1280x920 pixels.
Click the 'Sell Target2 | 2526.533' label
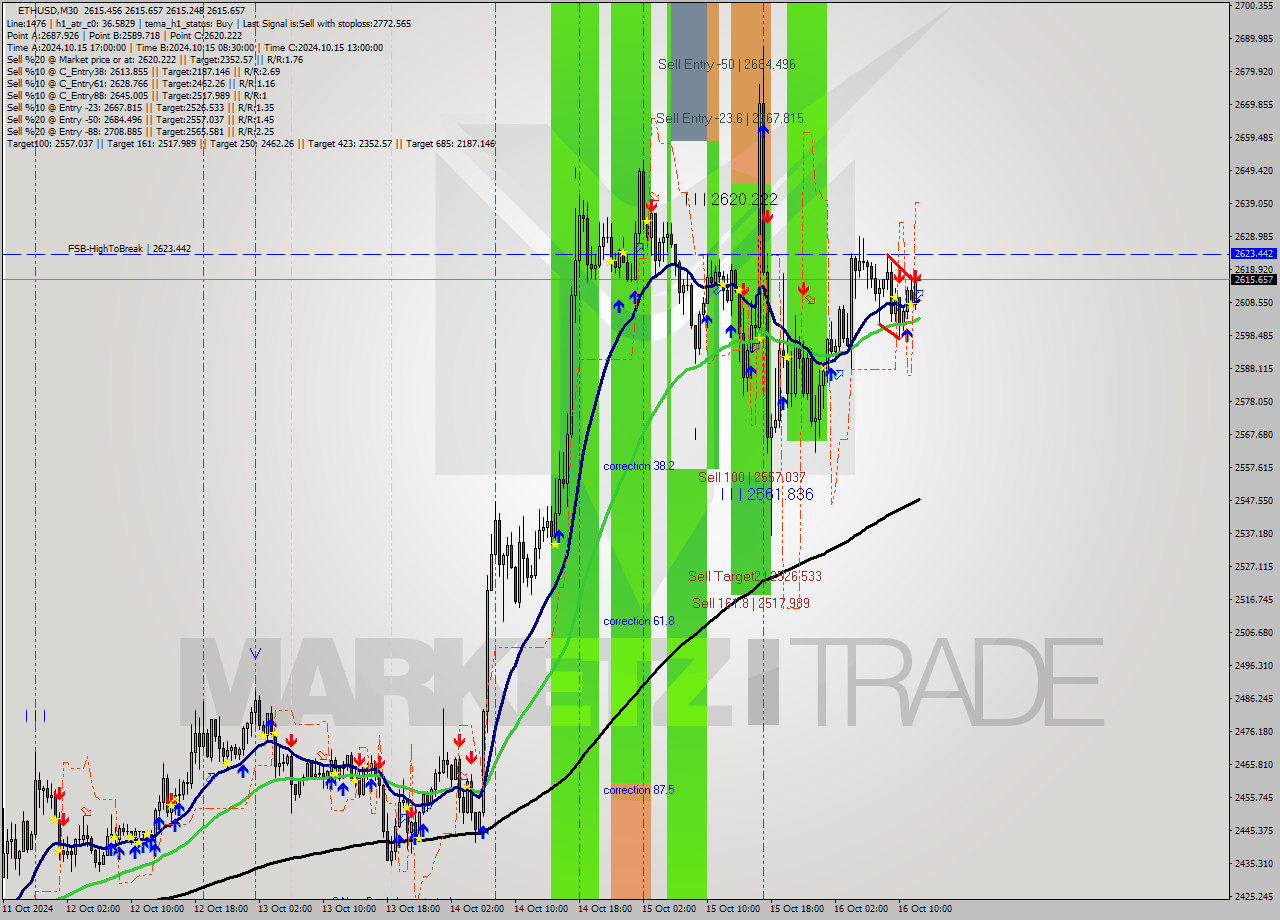click(755, 576)
